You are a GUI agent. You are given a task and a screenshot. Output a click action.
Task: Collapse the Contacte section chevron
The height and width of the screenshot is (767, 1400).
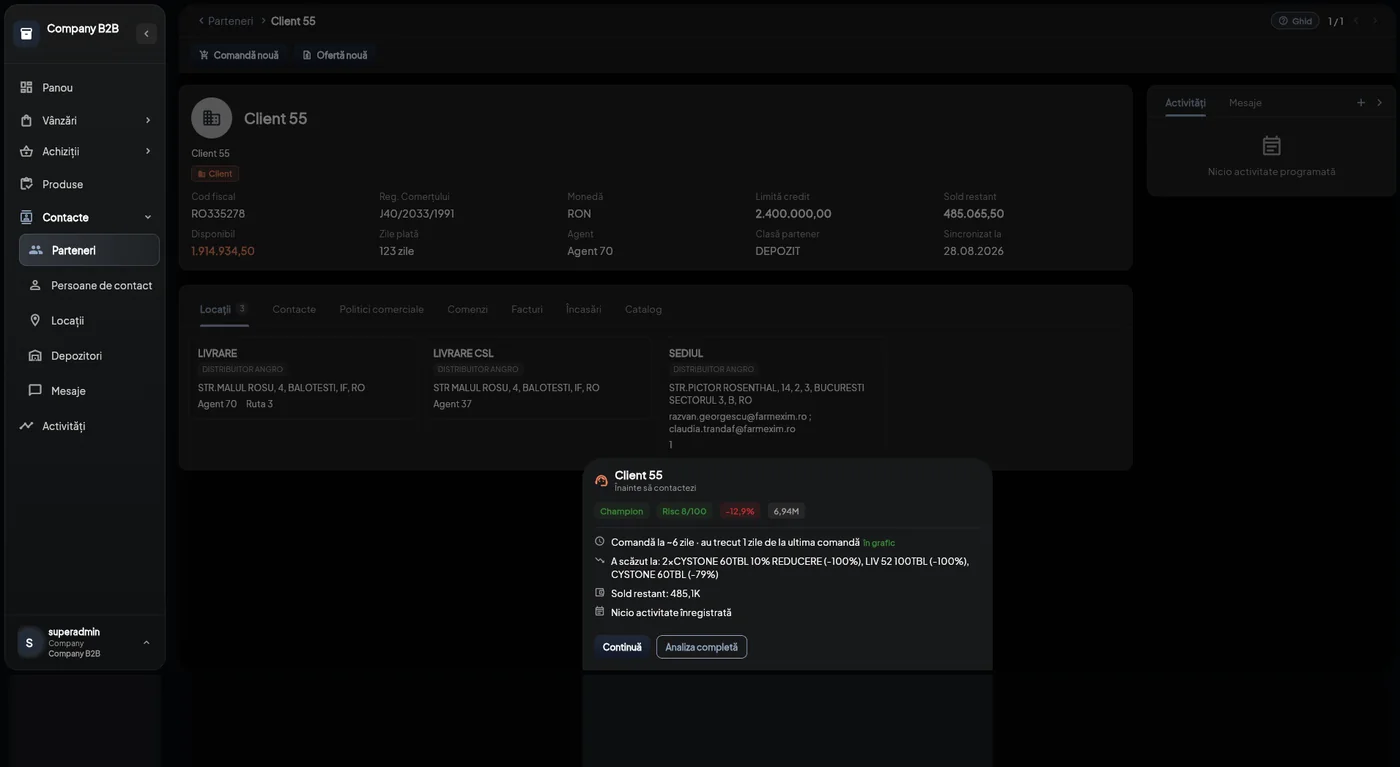pyautogui.click(x=148, y=217)
